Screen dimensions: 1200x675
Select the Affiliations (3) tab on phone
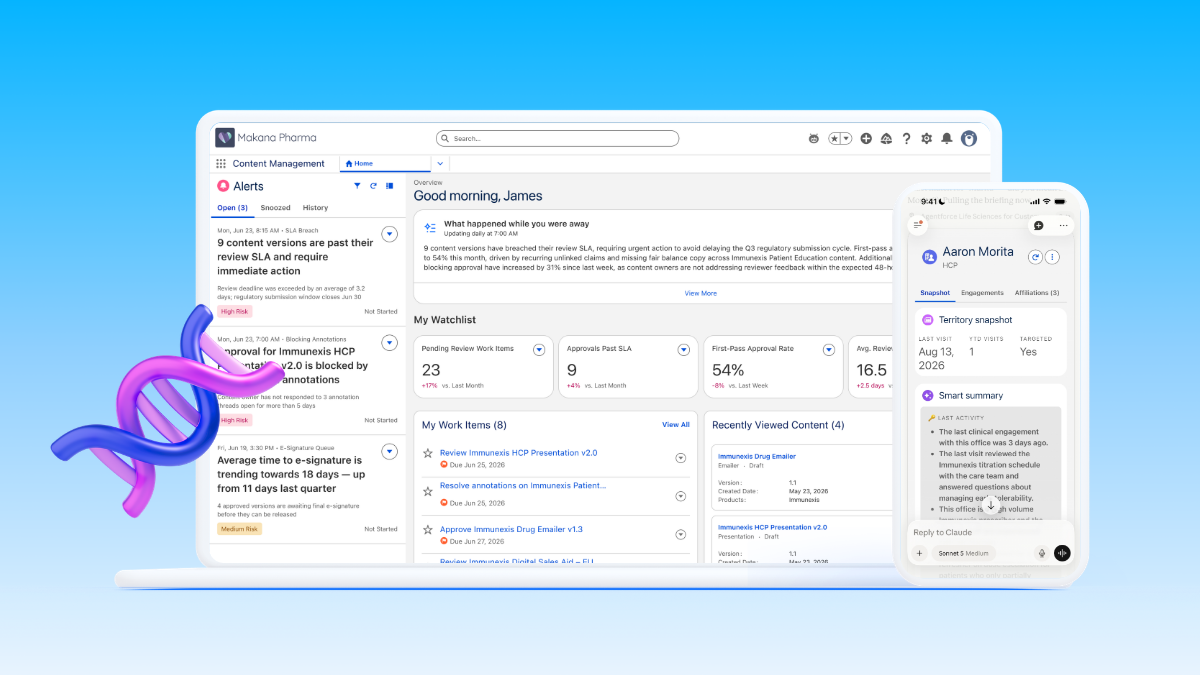click(x=1037, y=293)
